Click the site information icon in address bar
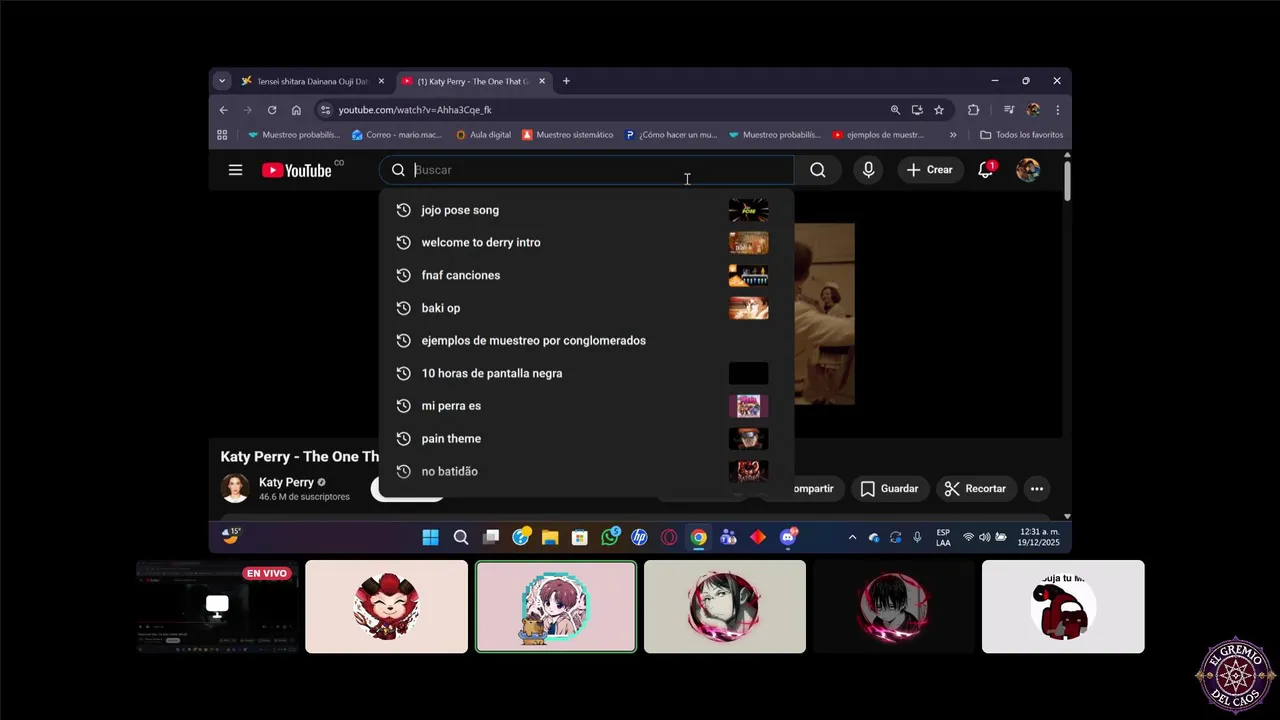The width and height of the screenshot is (1280, 720). [324, 110]
